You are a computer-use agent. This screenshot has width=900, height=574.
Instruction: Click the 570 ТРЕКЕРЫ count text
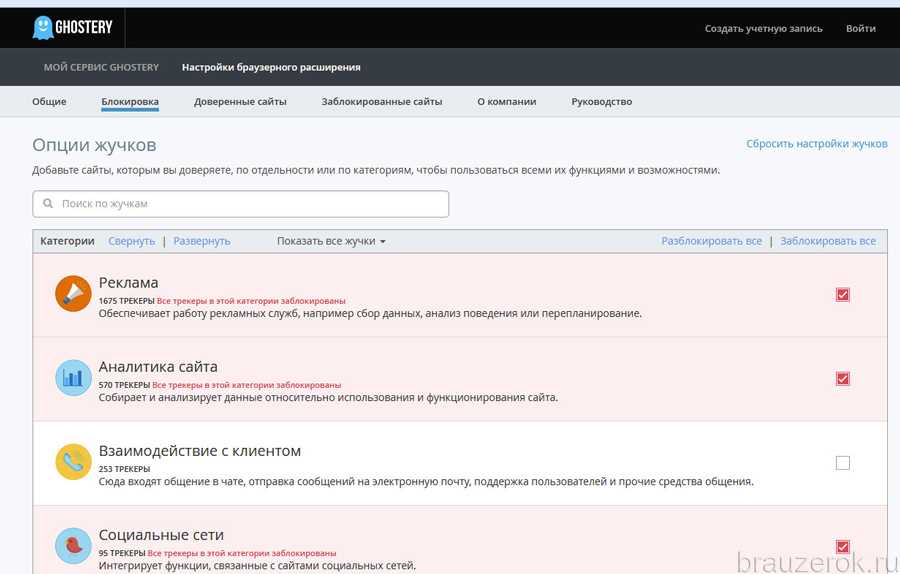pyautogui.click(x=124, y=385)
